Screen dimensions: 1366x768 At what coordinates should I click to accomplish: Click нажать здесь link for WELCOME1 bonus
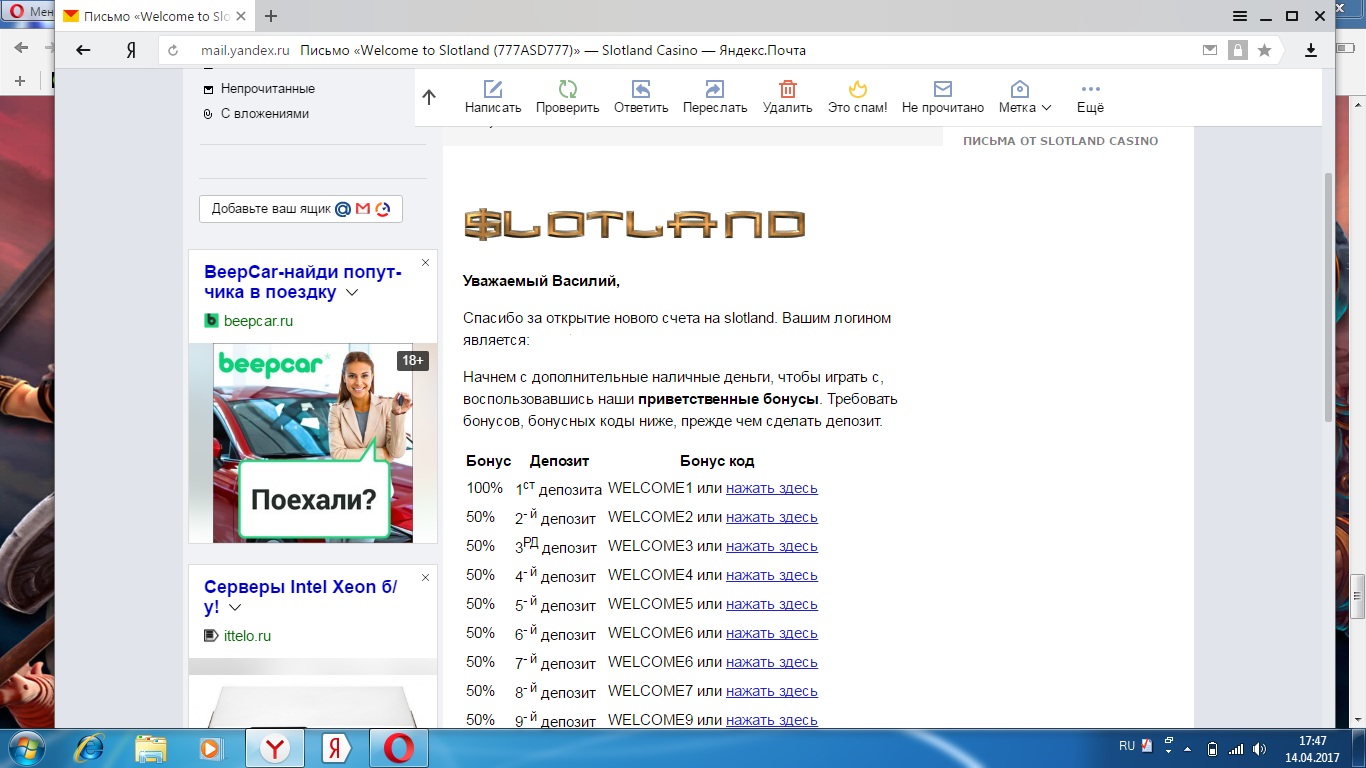point(771,488)
